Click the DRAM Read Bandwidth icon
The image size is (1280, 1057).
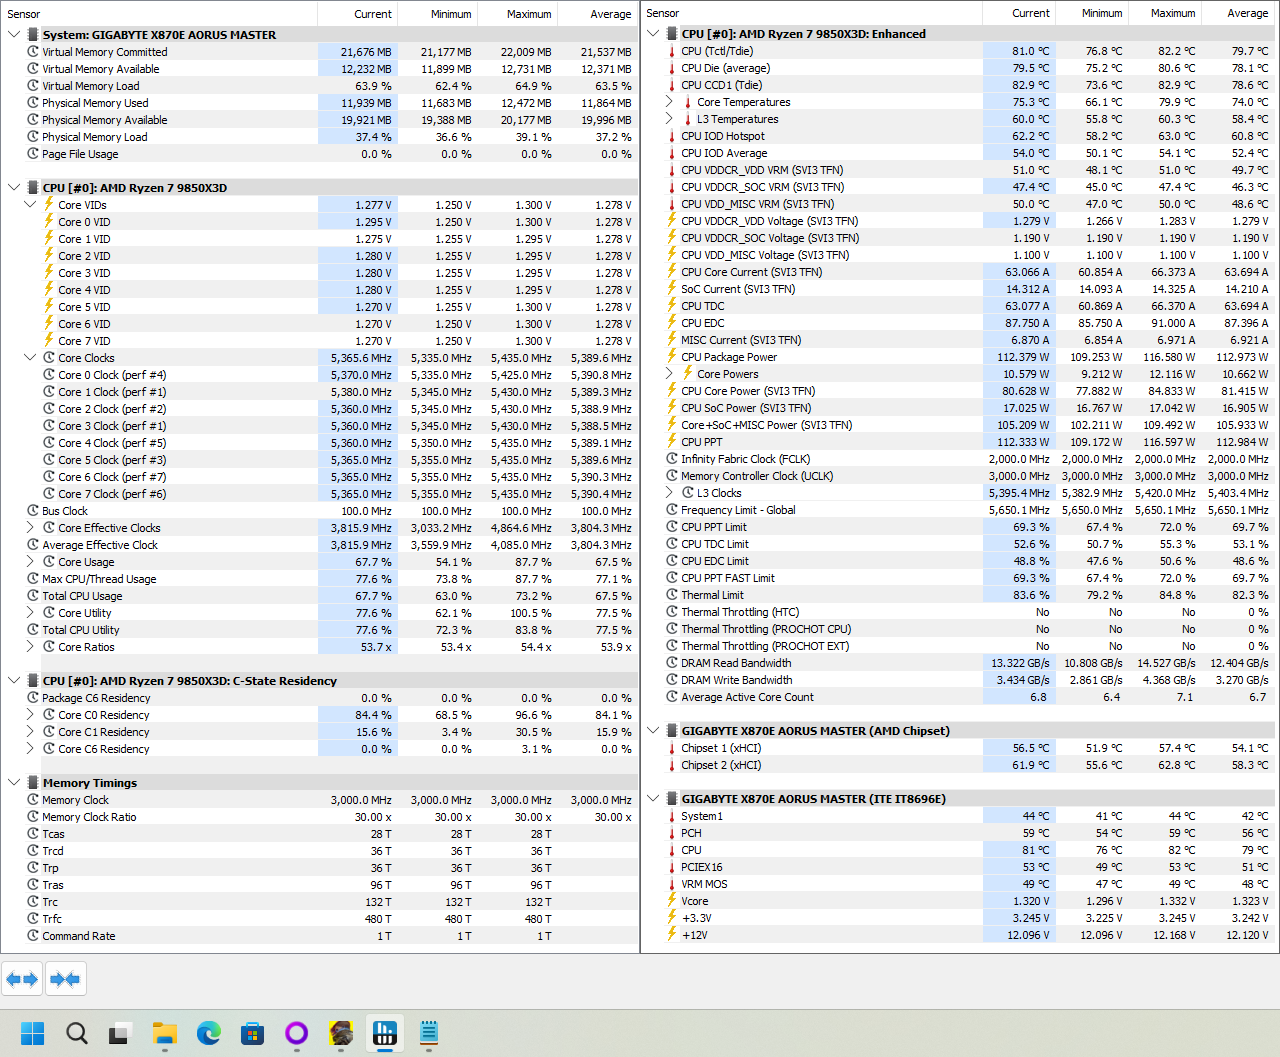(x=672, y=663)
